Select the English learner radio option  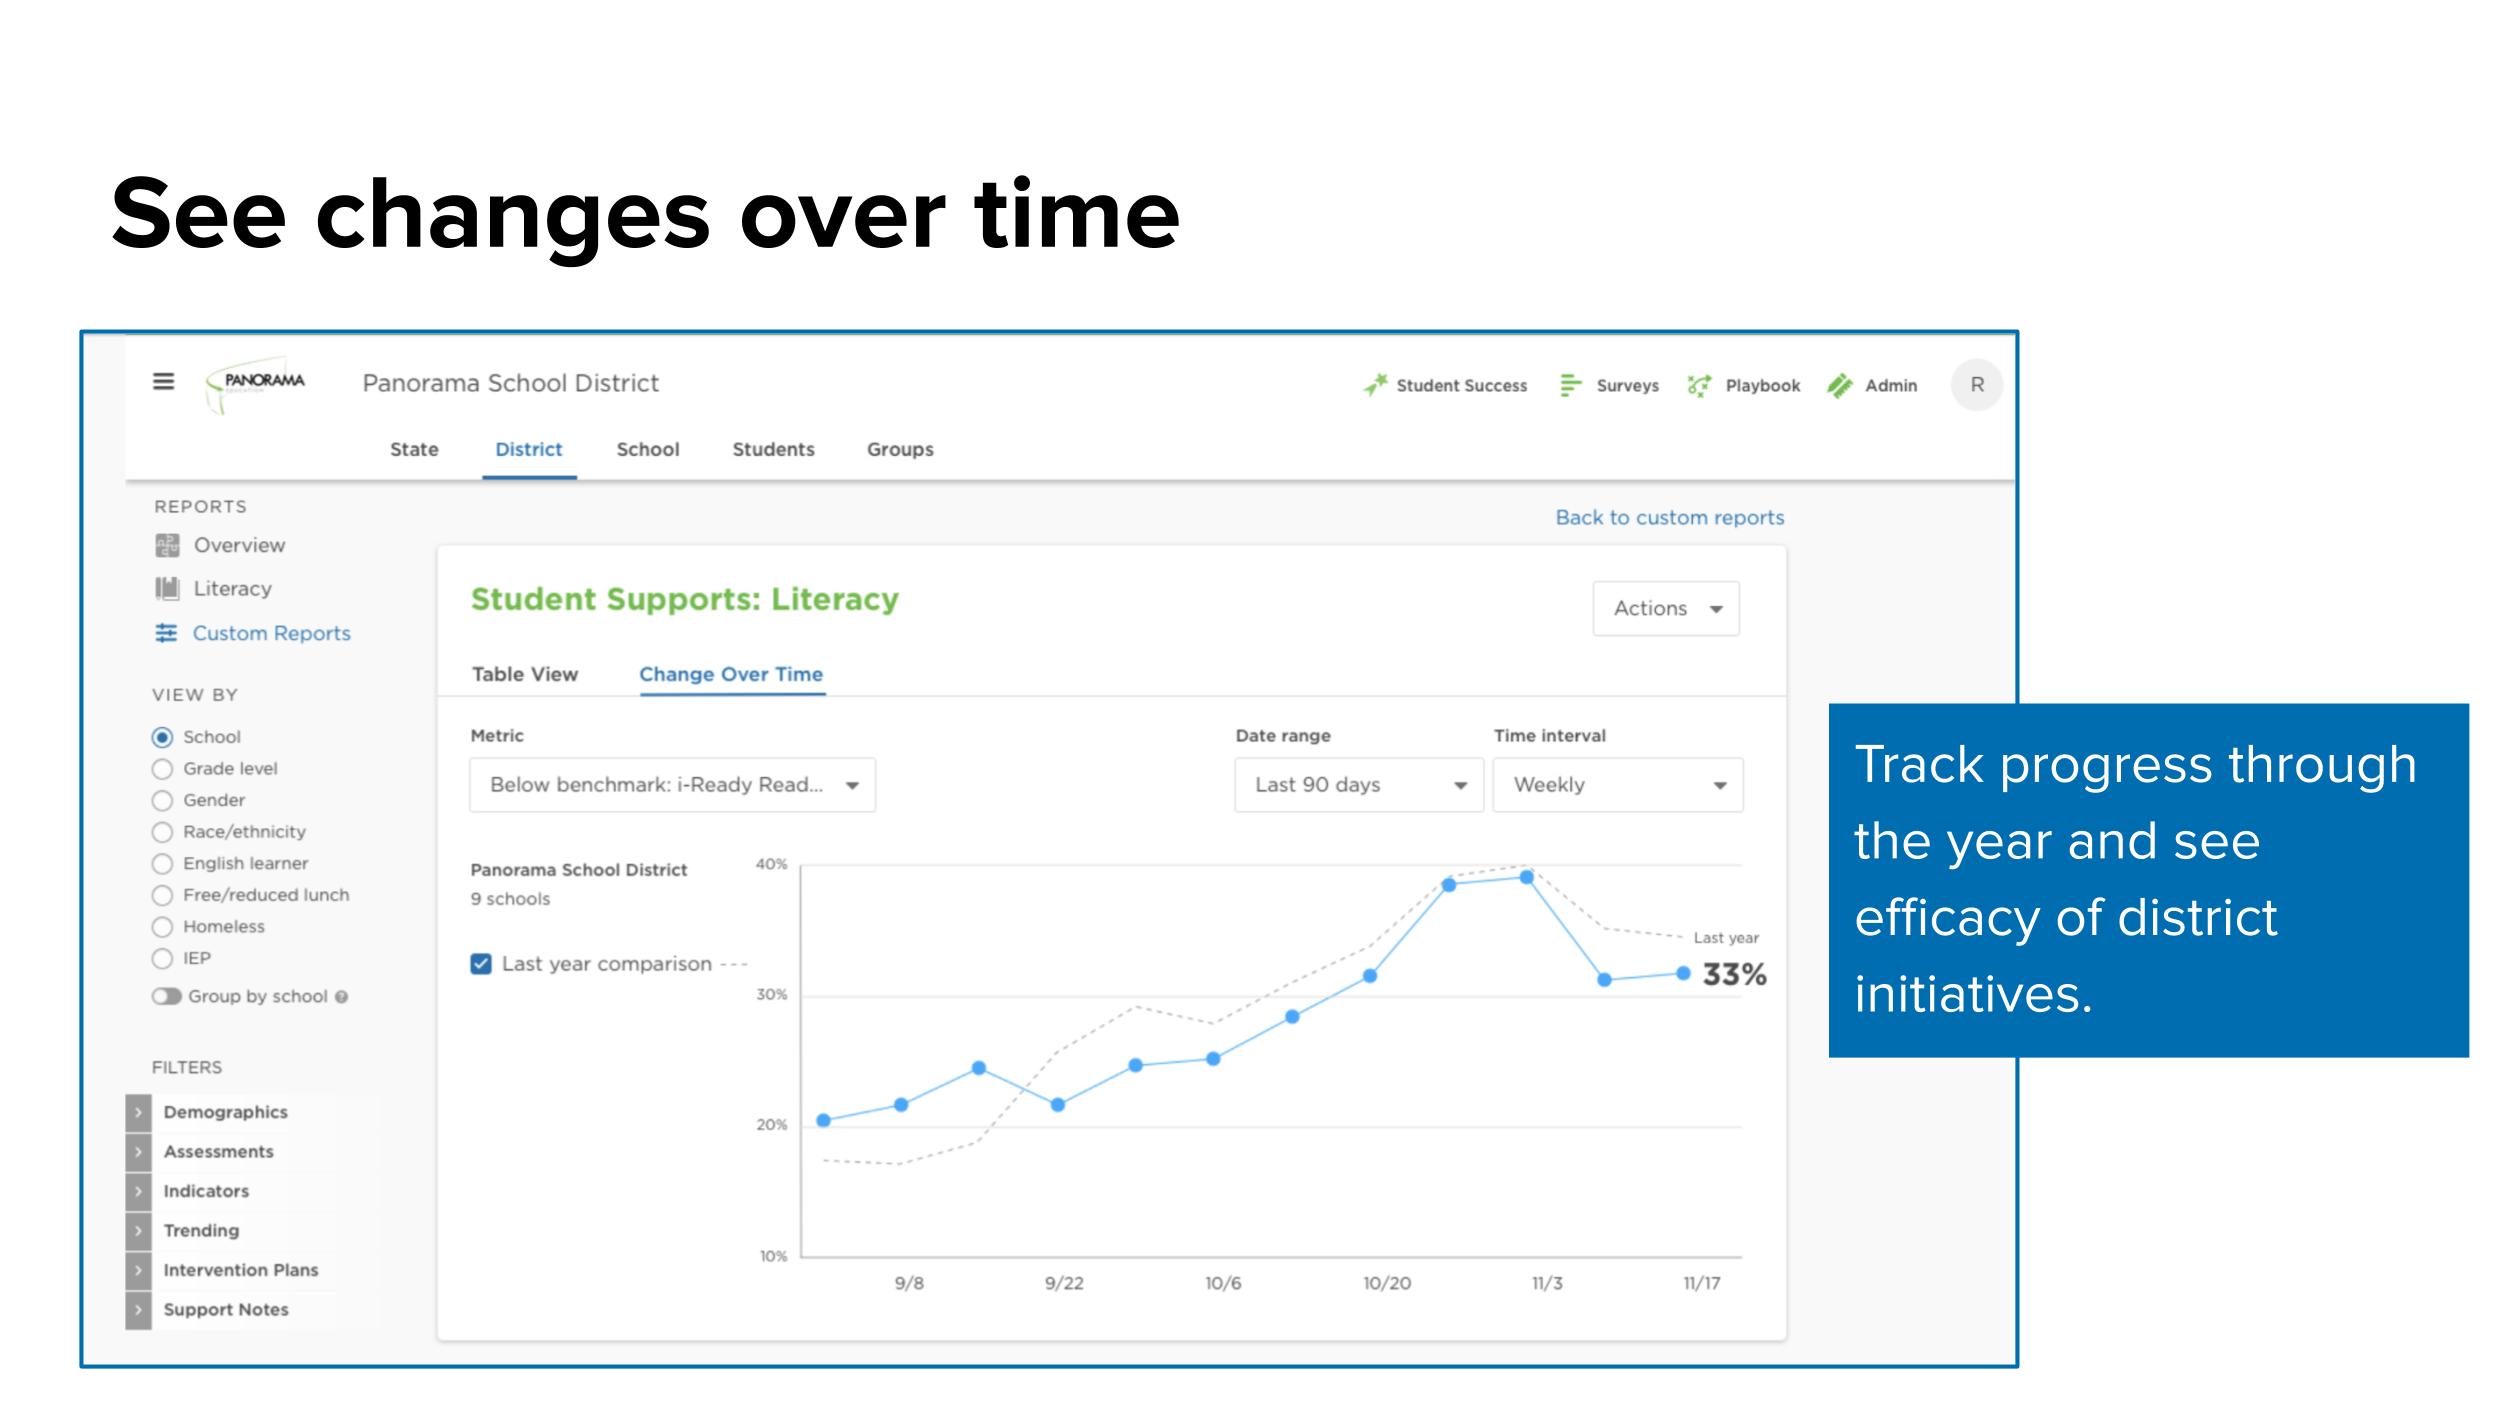[x=162, y=864]
